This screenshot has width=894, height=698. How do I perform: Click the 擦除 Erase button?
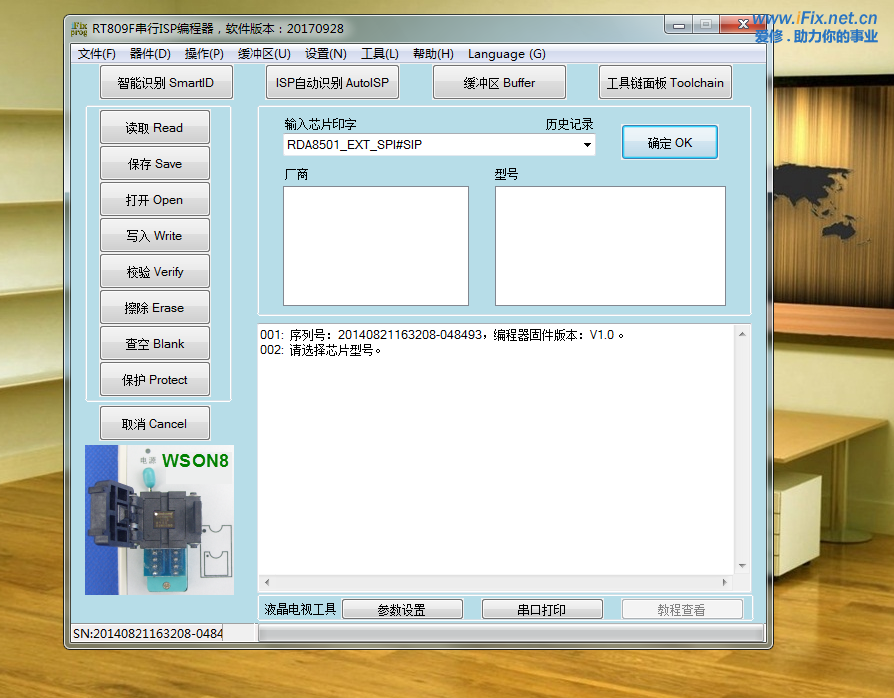[154, 308]
